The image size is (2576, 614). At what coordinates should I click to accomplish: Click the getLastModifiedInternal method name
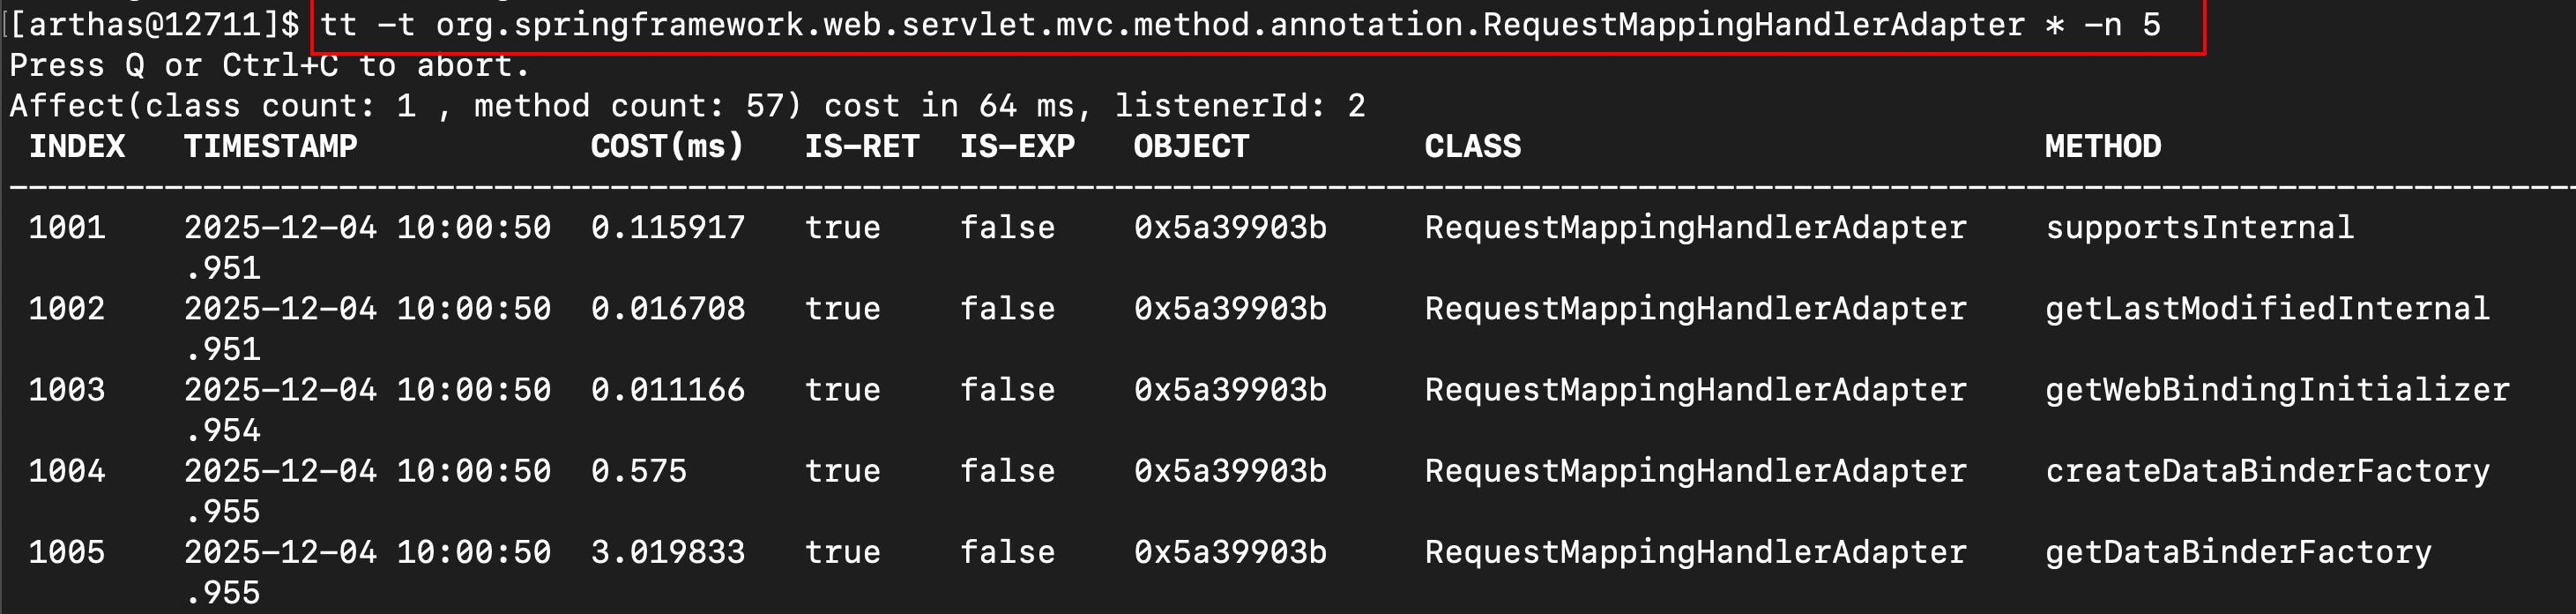[x=2267, y=309]
